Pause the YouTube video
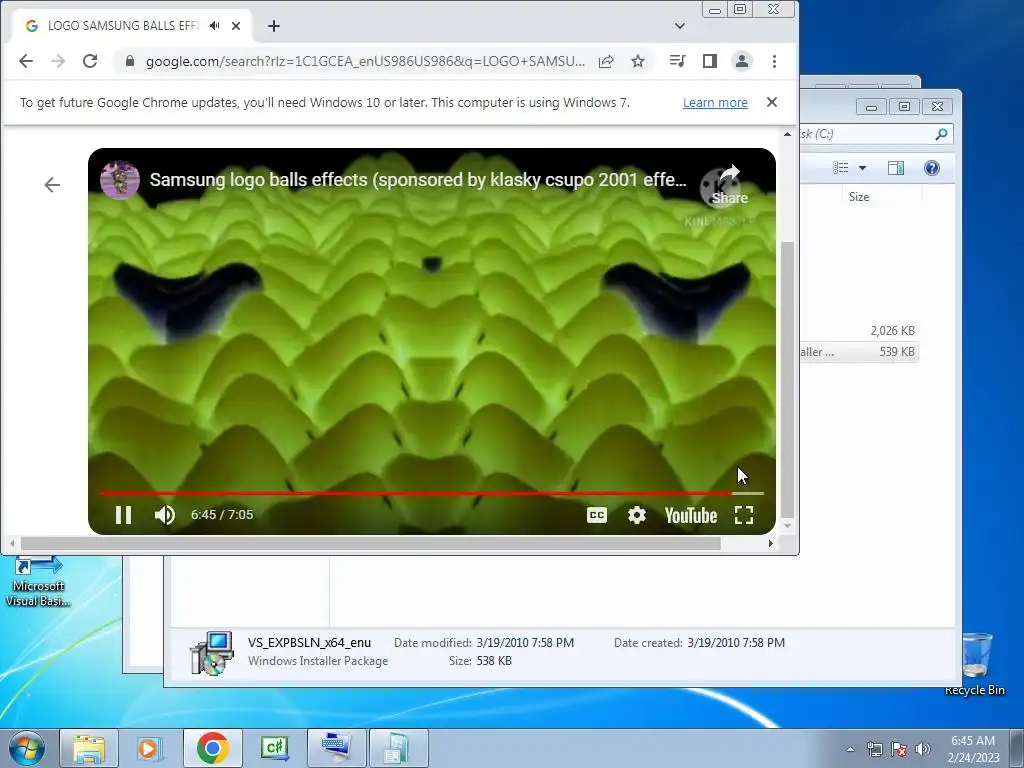The height and width of the screenshot is (768, 1024). tap(123, 515)
